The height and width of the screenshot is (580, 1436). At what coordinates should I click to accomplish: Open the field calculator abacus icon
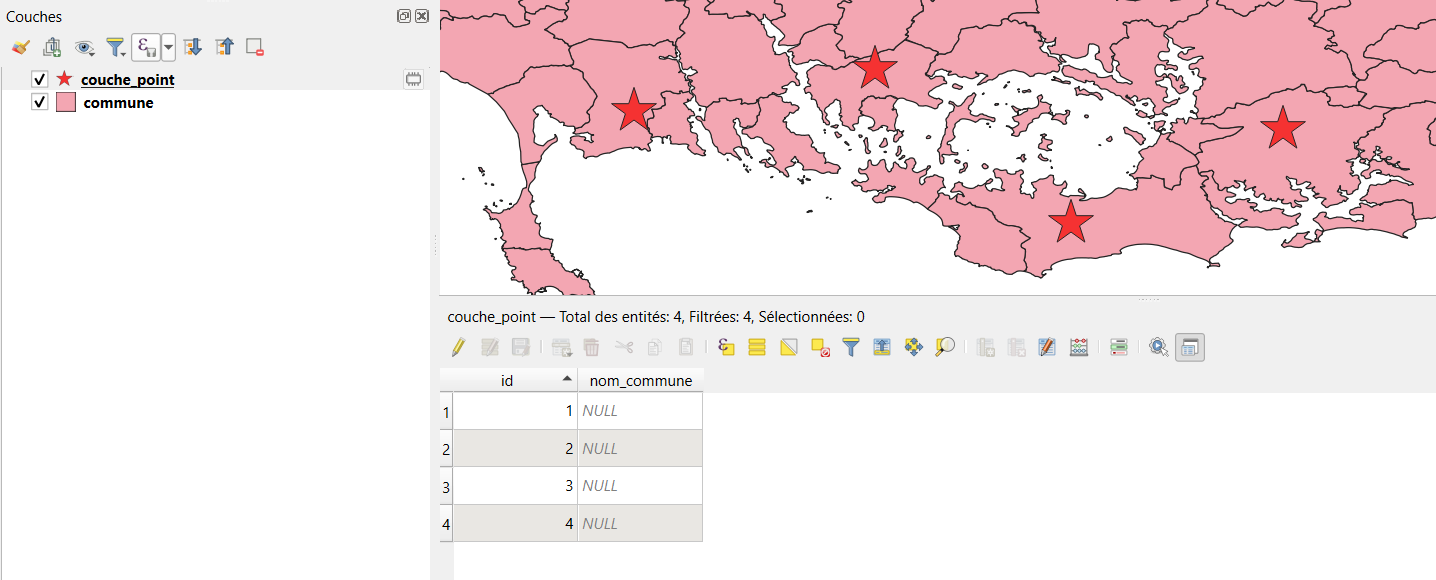point(1078,347)
